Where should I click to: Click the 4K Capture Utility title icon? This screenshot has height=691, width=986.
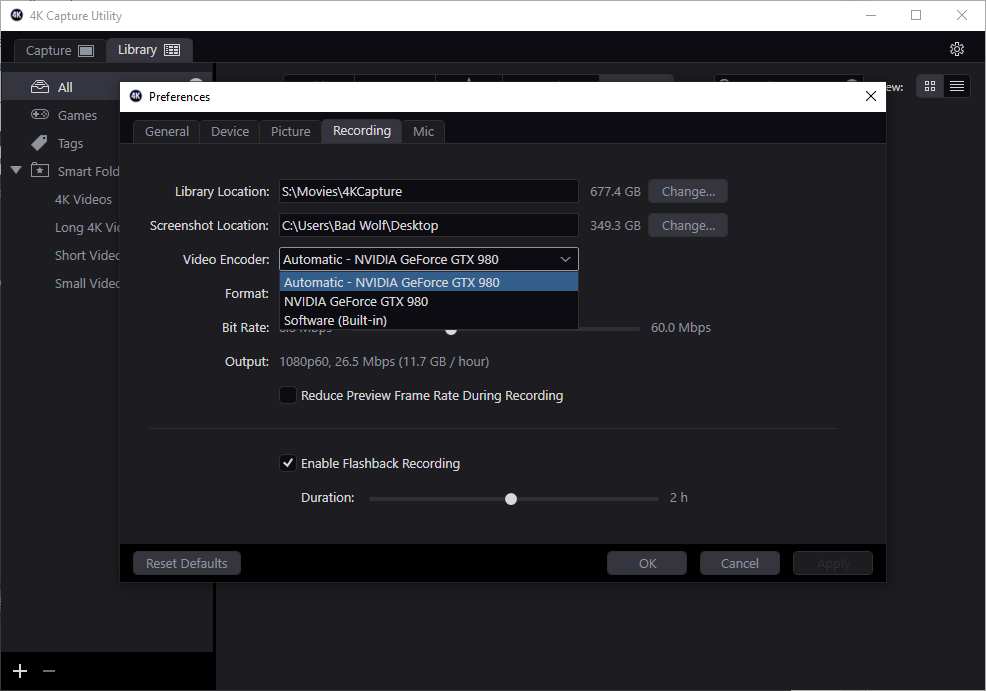click(x=16, y=15)
